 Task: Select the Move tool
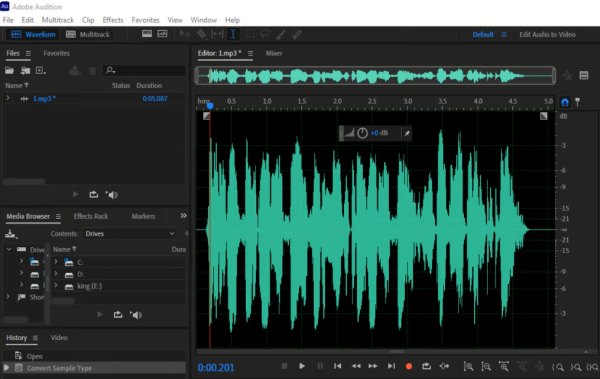(185, 34)
